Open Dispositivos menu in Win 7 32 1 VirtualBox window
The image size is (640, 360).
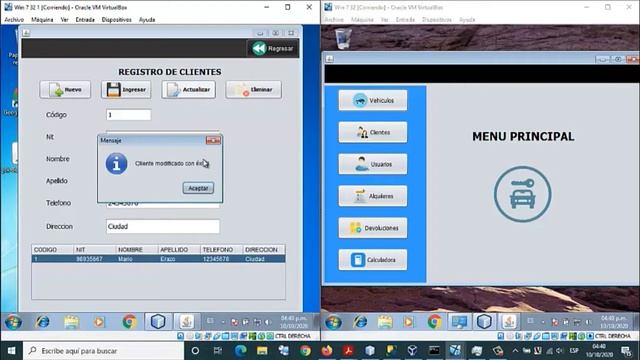(x=117, y=20)
